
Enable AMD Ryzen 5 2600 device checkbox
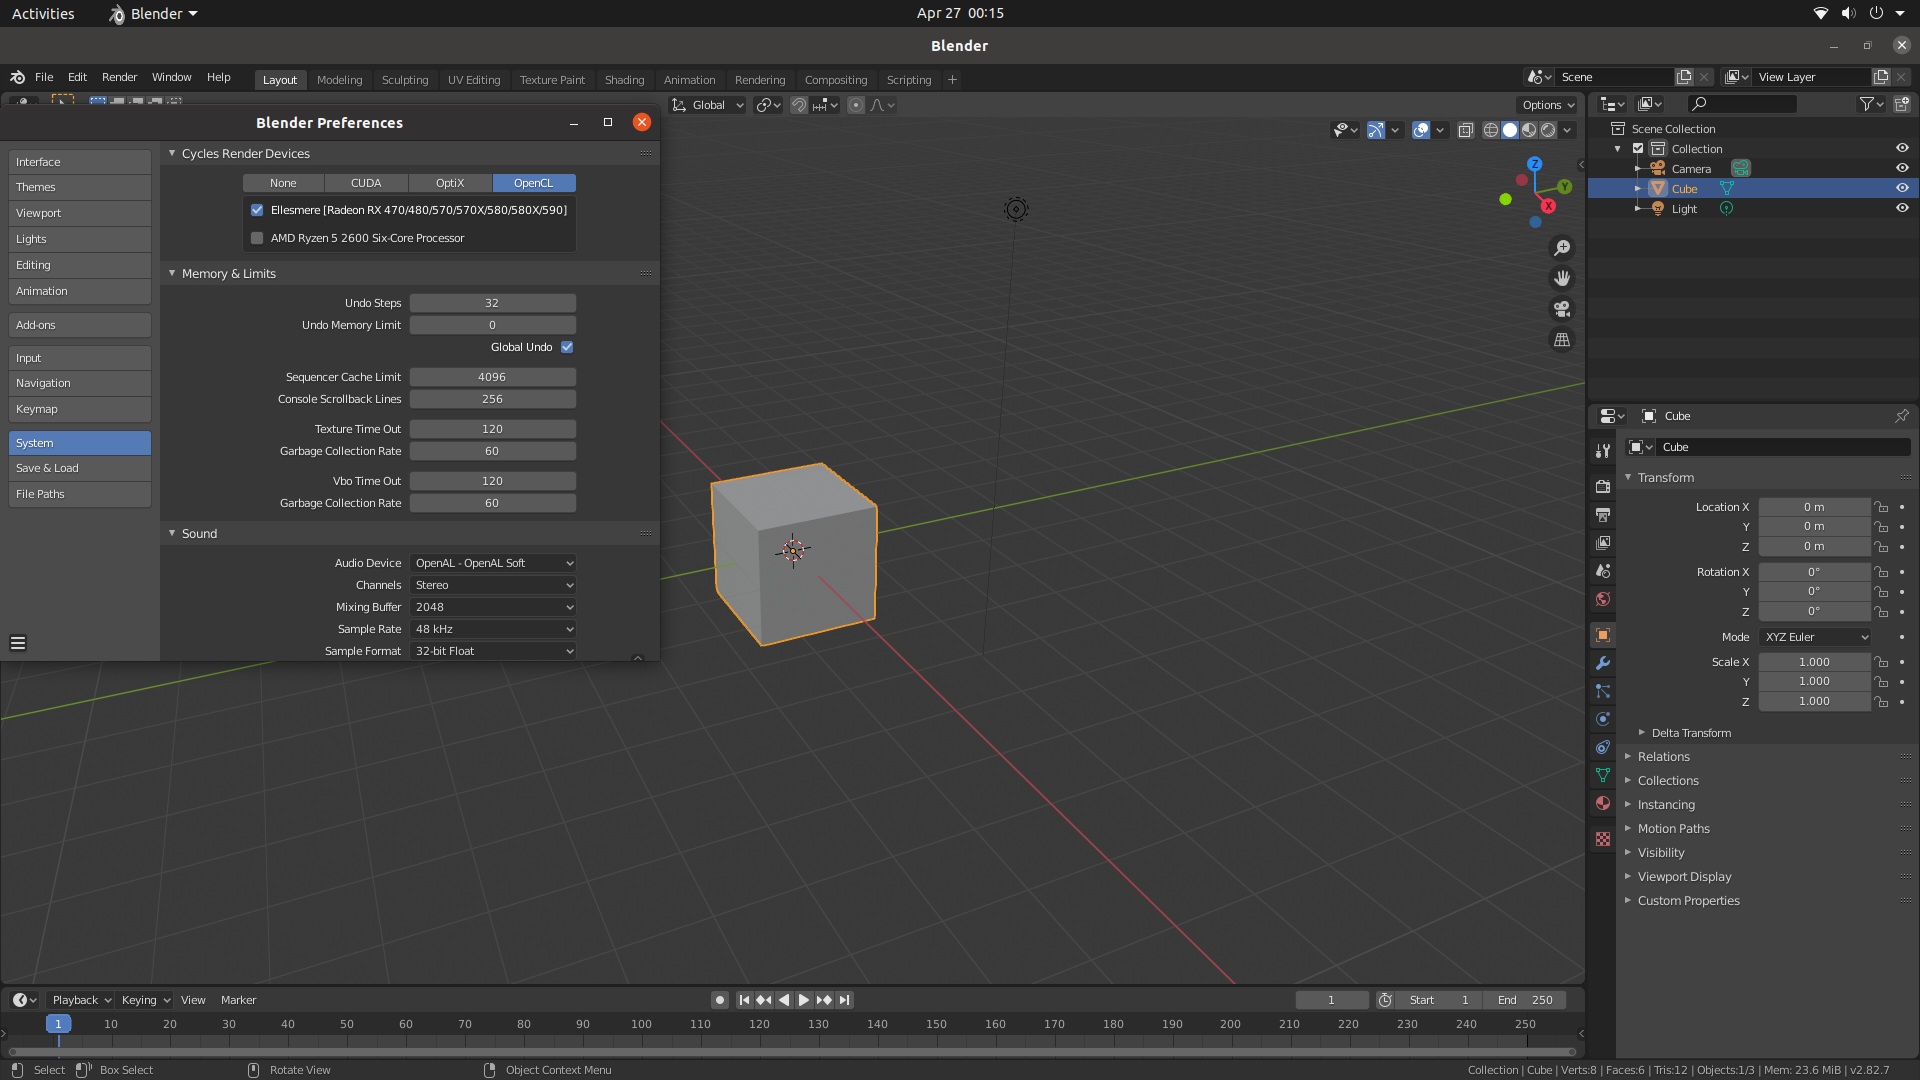[x=257, y=238]
